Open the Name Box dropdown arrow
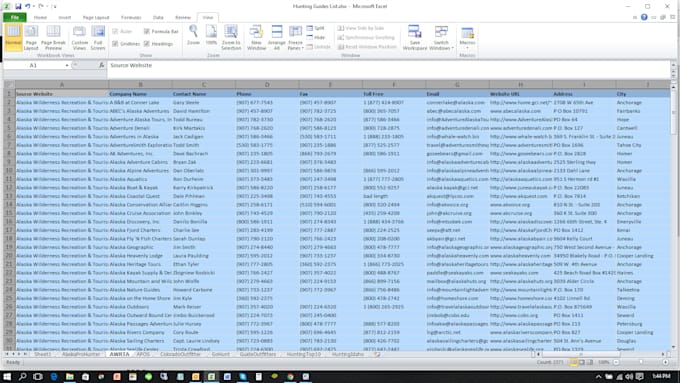This screenshot has height=383, width=680. (67, 65)
